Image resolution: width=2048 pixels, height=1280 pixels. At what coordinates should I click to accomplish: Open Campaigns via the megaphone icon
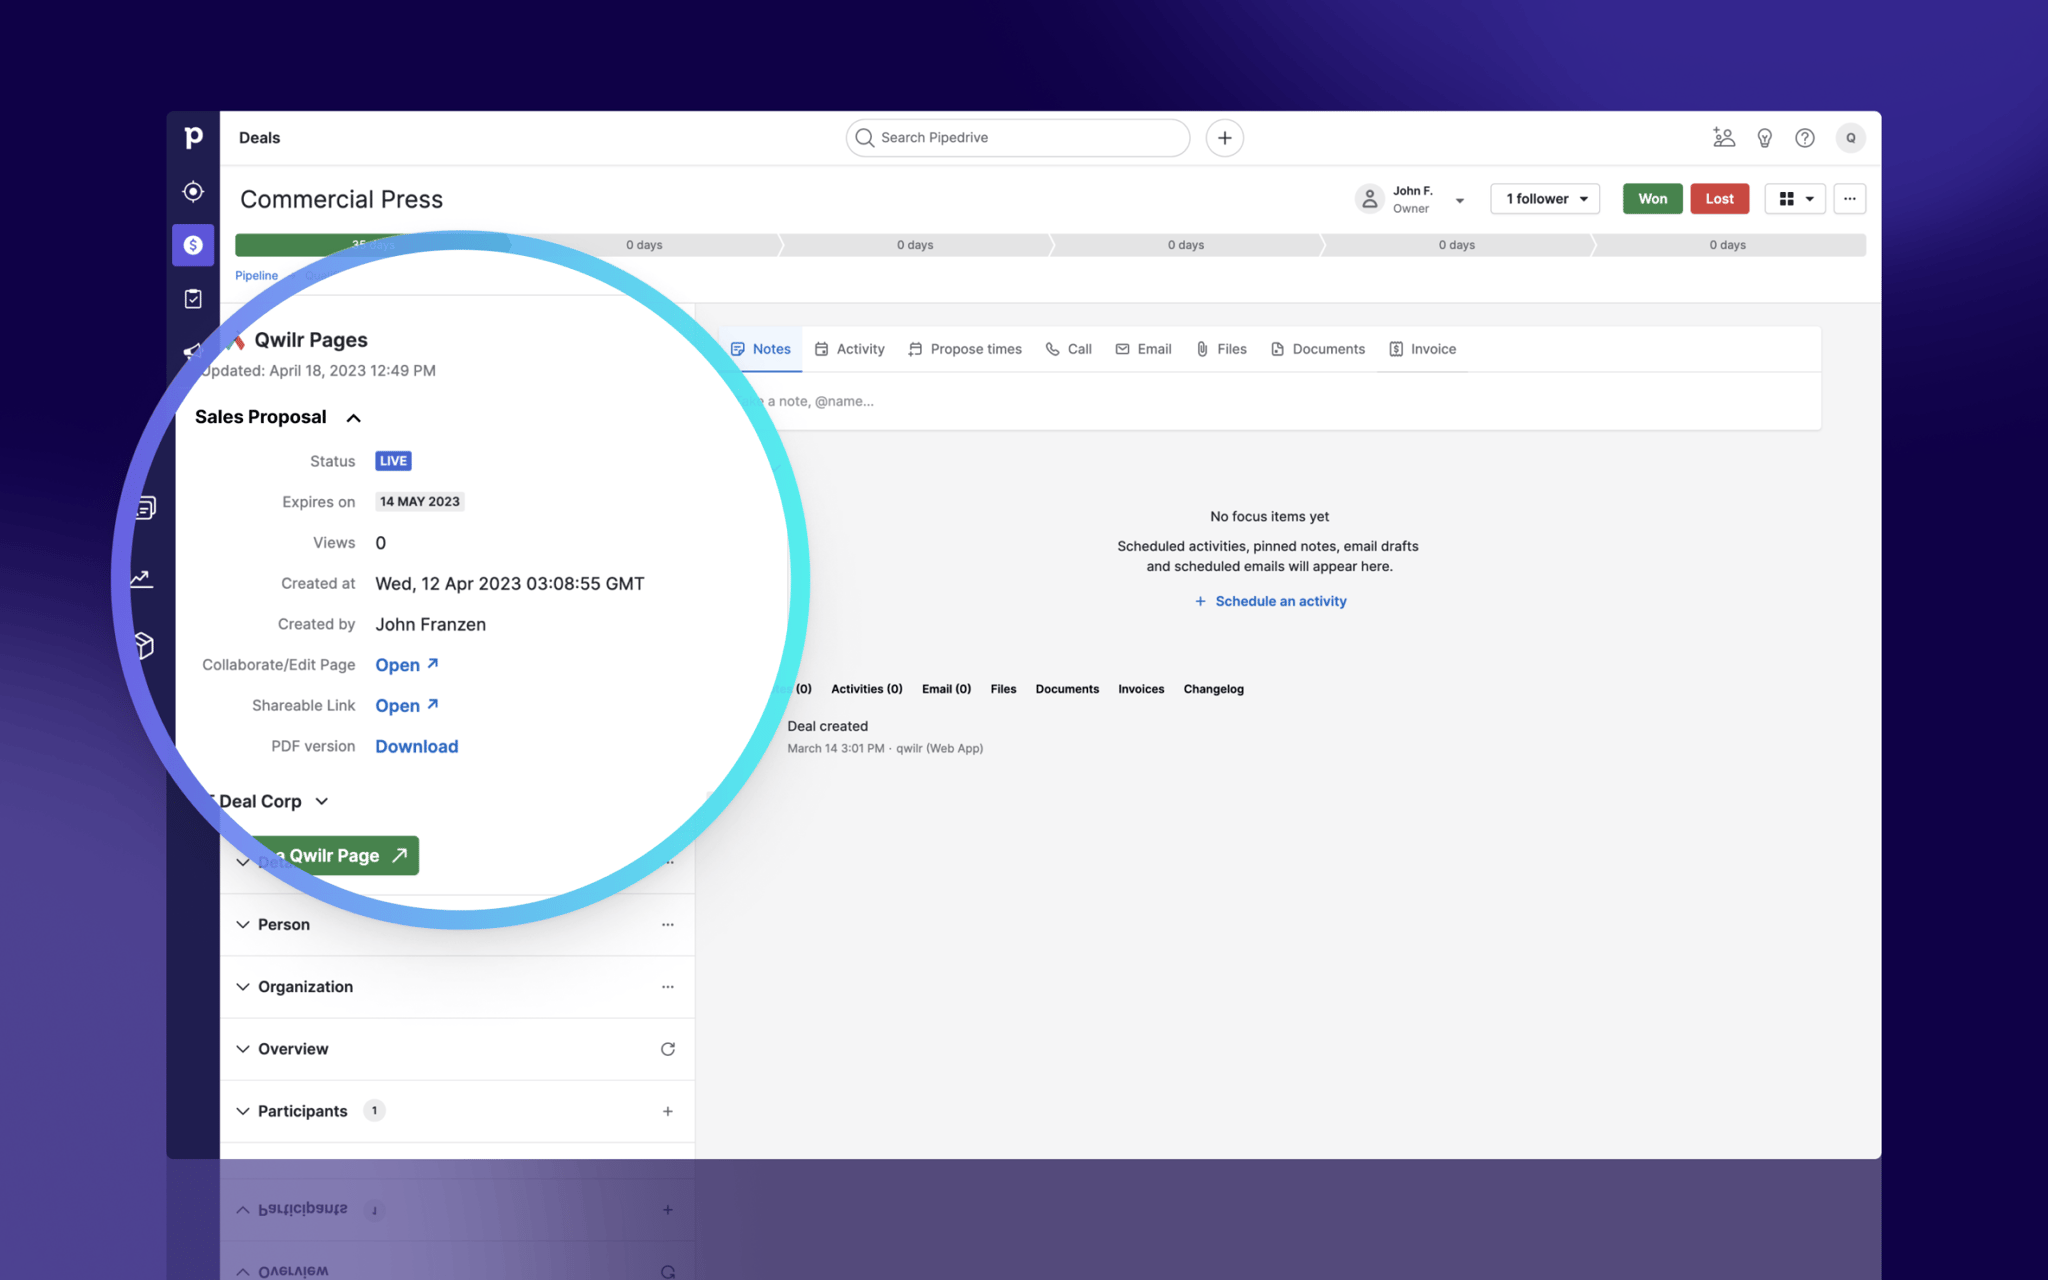[191, 351]
